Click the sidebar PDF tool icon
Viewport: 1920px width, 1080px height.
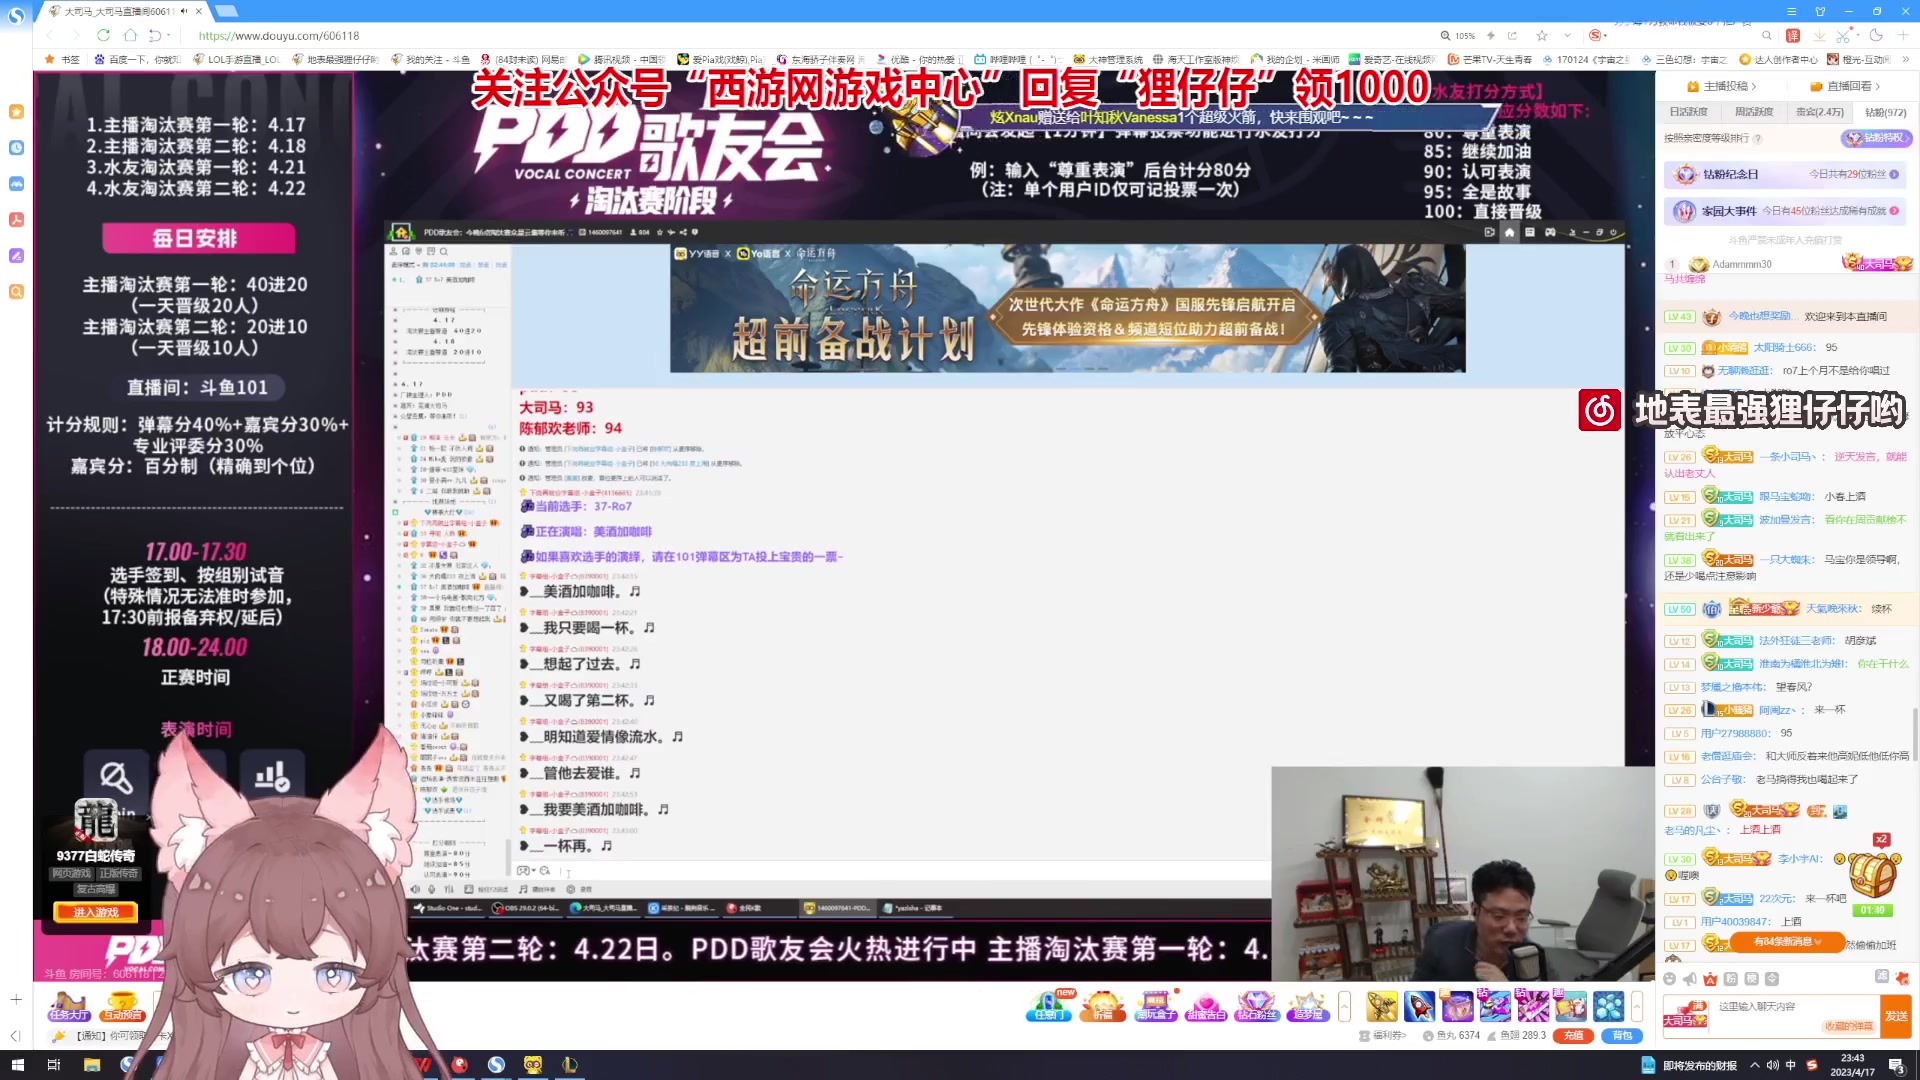16,220
